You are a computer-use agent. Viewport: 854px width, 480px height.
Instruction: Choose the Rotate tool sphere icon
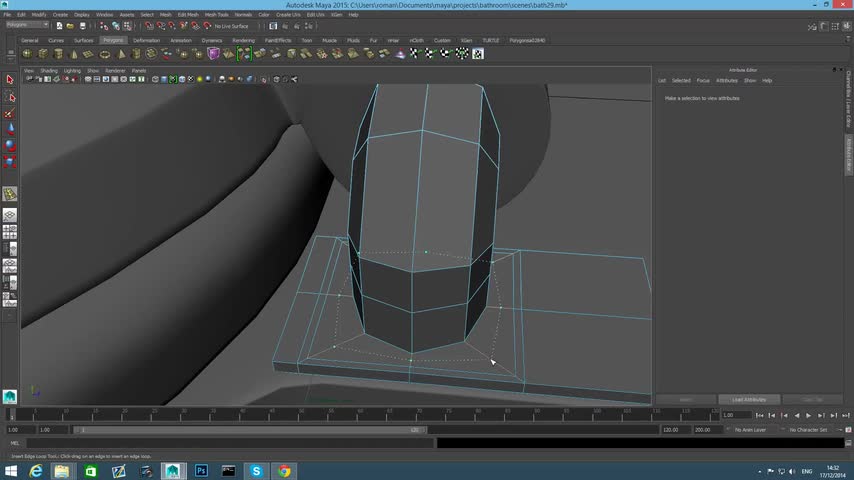tap(10, 145)
